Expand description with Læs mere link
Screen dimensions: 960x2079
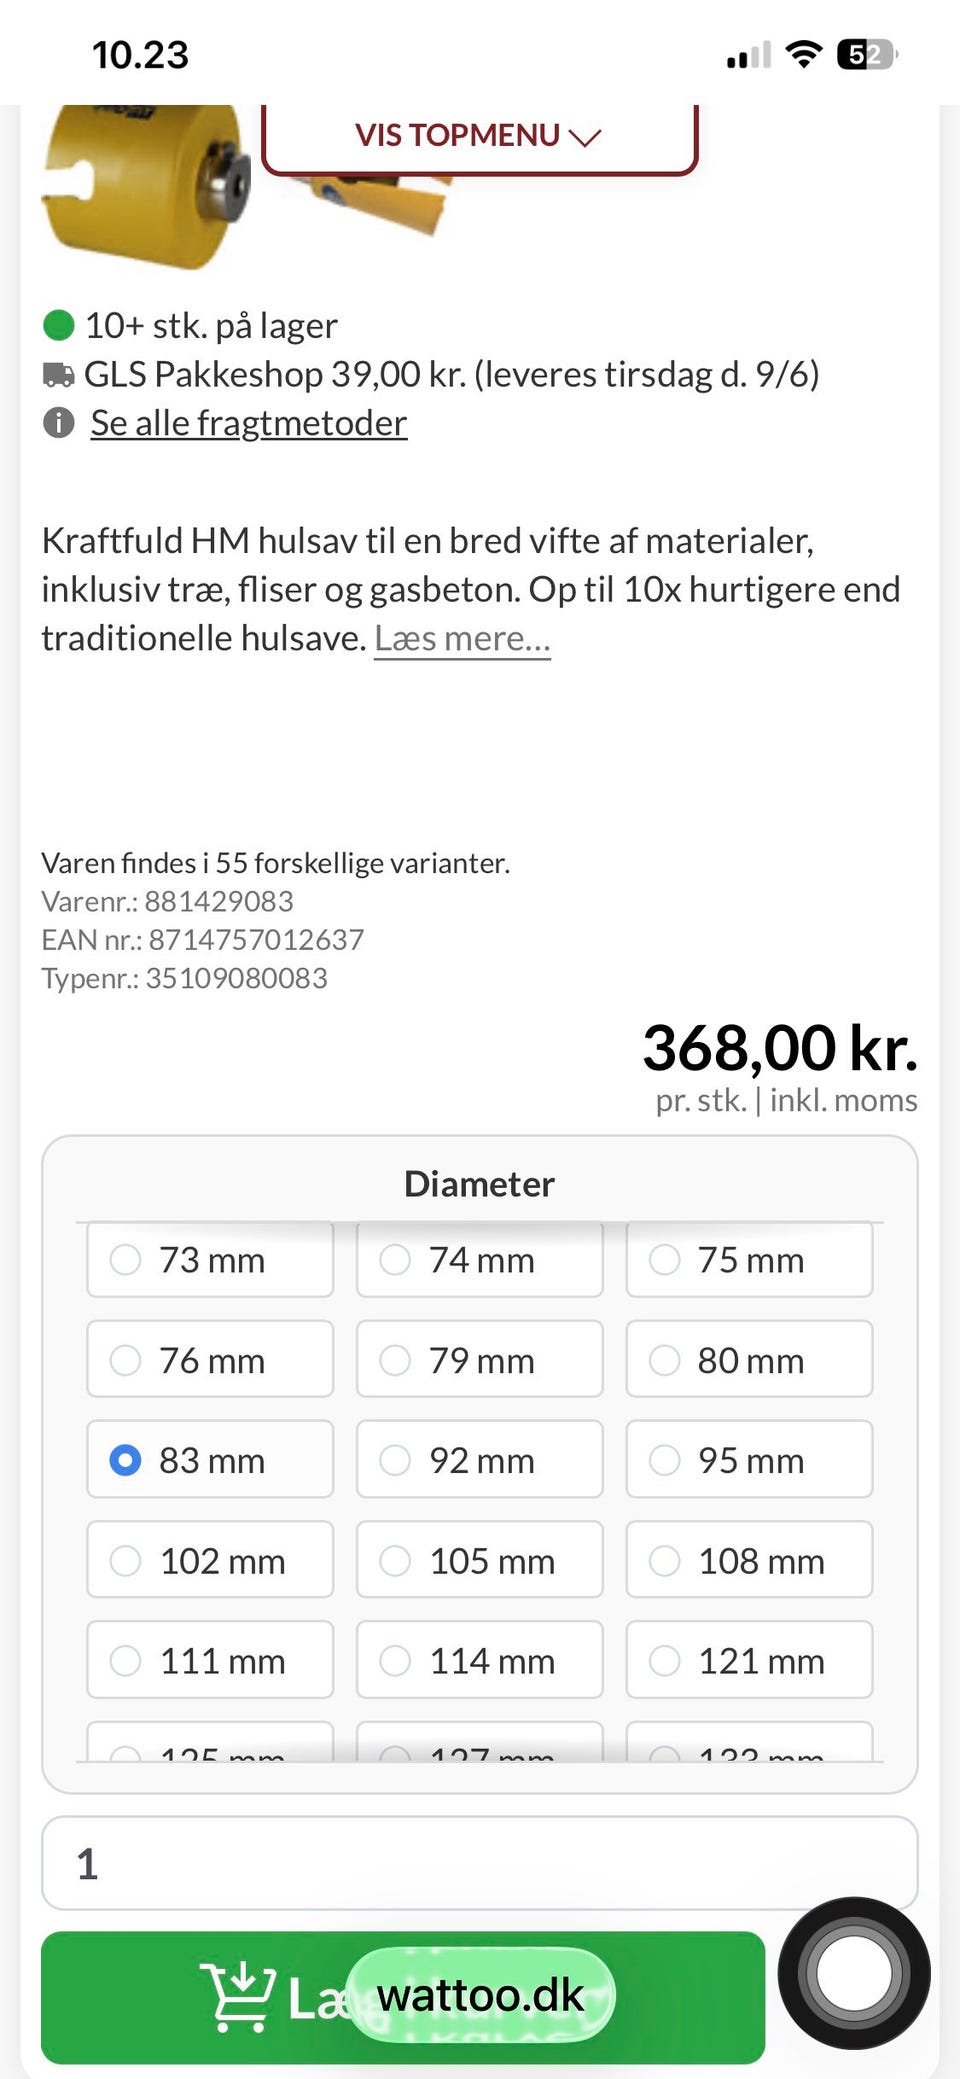click(462, 638)
